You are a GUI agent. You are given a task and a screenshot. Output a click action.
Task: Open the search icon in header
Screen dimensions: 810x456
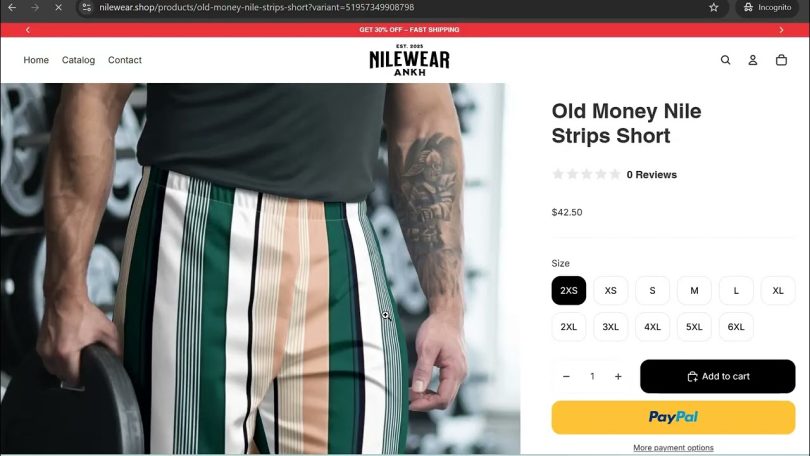pos(725,60)
